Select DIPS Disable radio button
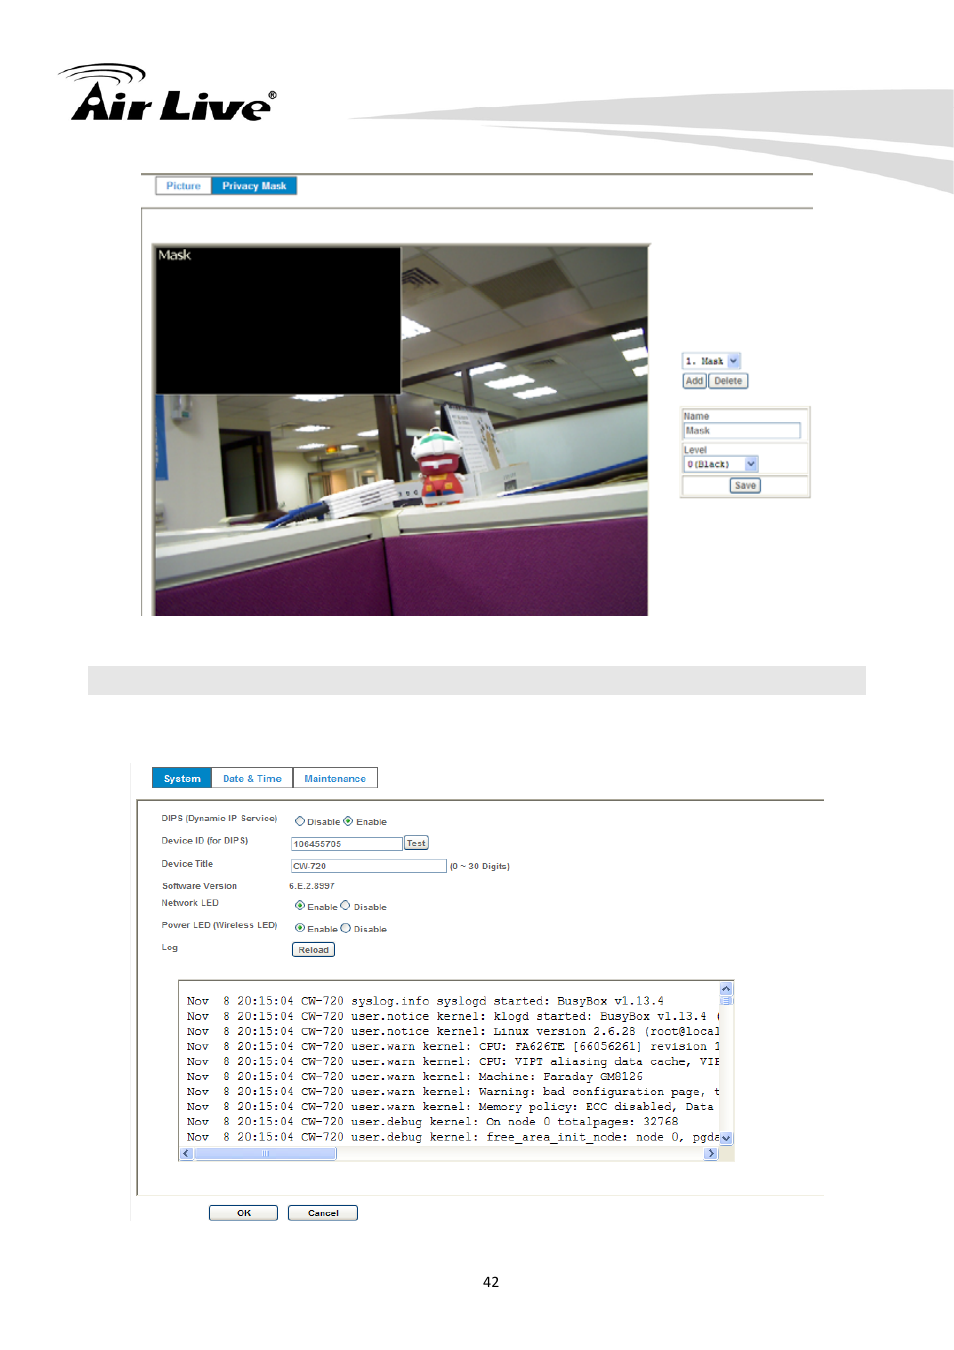Viewport: 954px width, 1350px height. pos(299,821)
